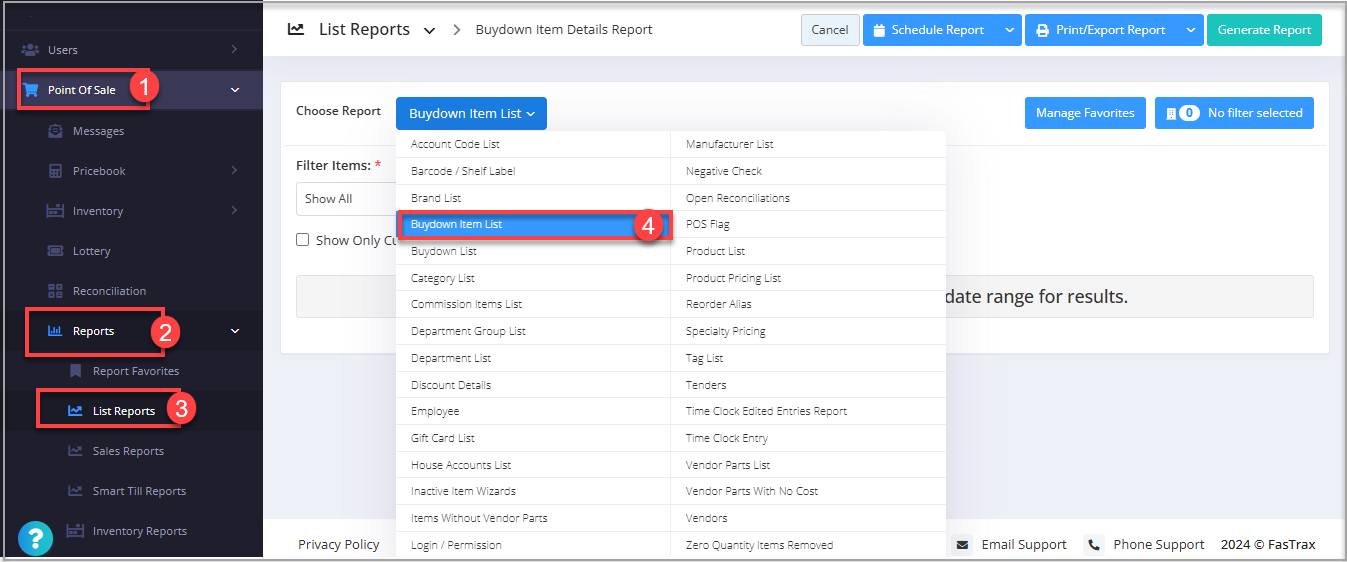Click the blue help question mark icon
This screenshot has width=1347, height=562.
point(35,539)
